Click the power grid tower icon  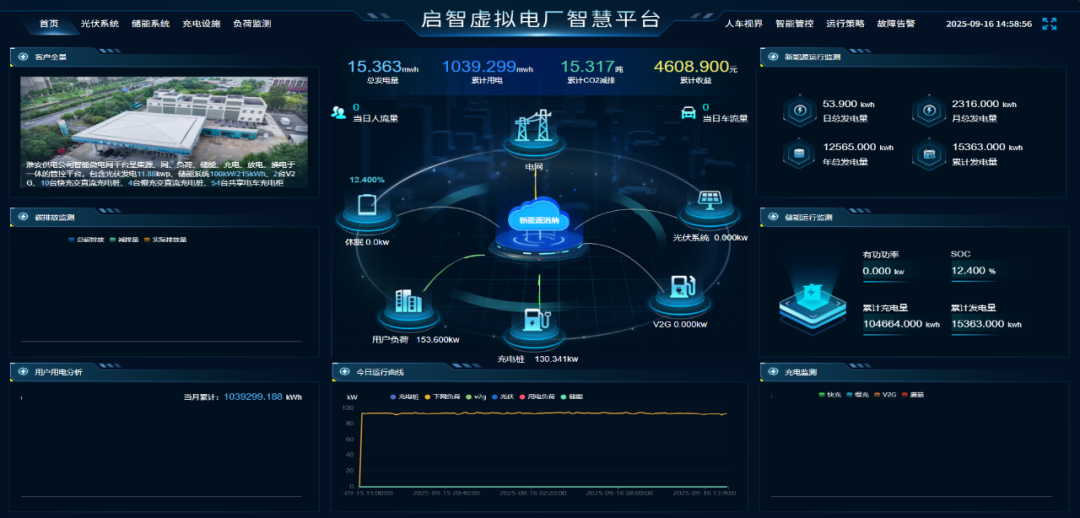coord(535,127)
